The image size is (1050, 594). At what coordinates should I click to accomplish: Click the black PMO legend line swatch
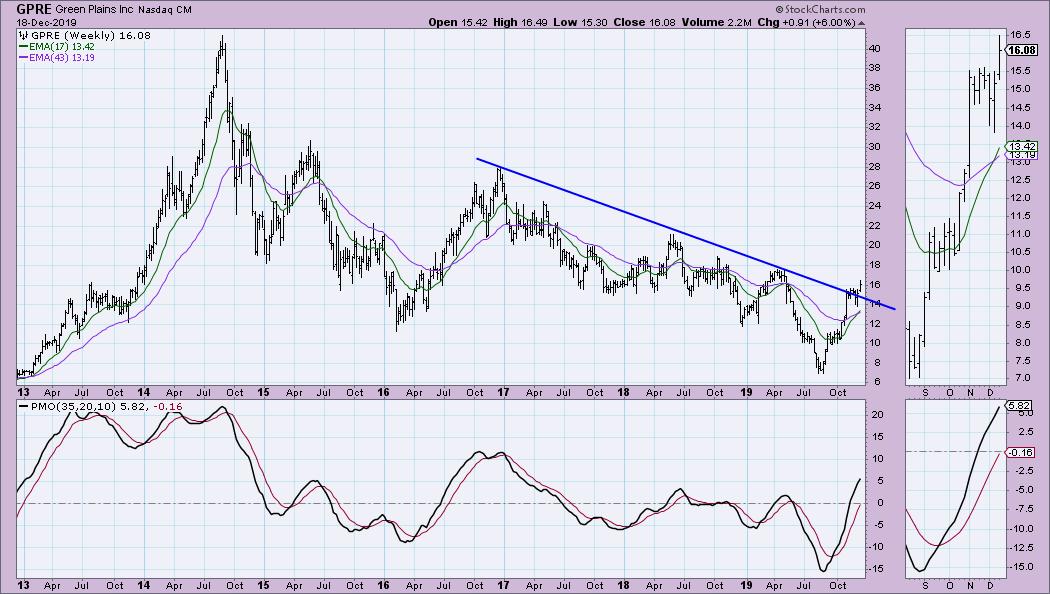[x=23, y=406]
